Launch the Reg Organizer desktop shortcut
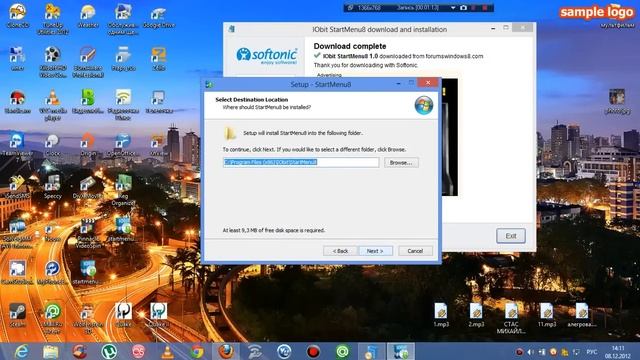Screen dimensions: 640x360 pyautogui.click(x=123, y=190)
